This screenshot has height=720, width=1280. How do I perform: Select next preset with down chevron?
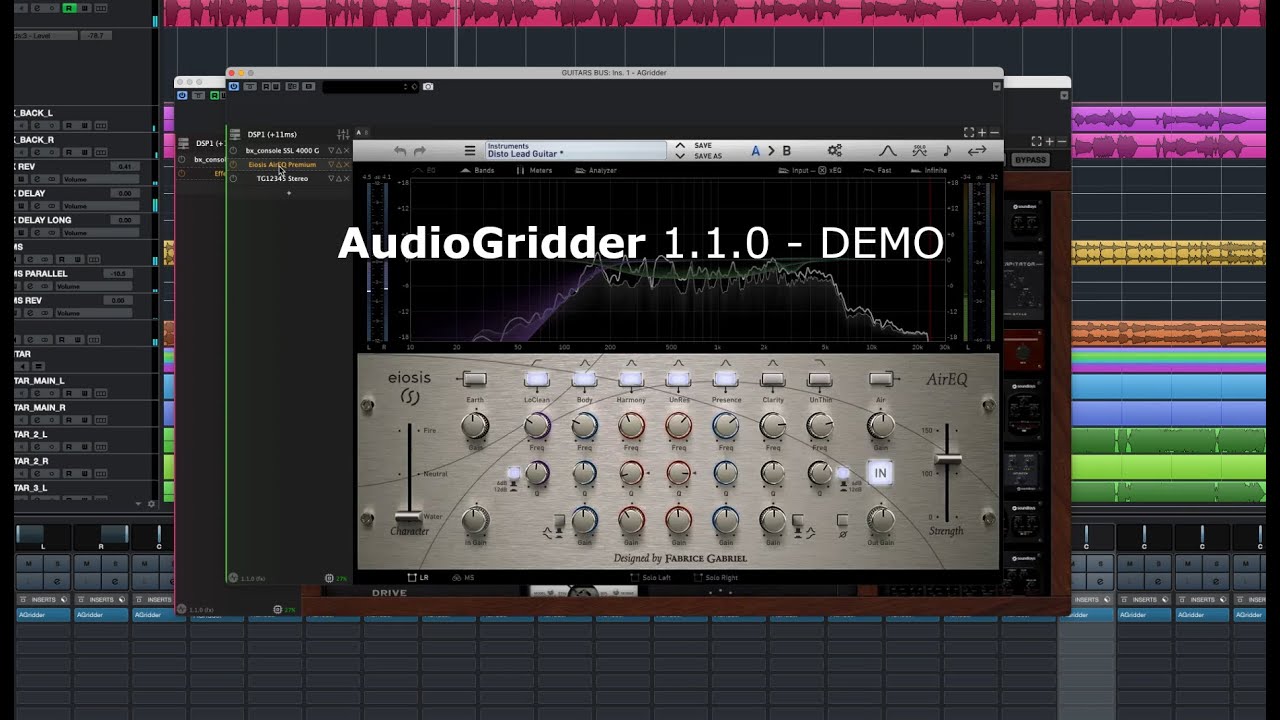[x=680, y=156]
